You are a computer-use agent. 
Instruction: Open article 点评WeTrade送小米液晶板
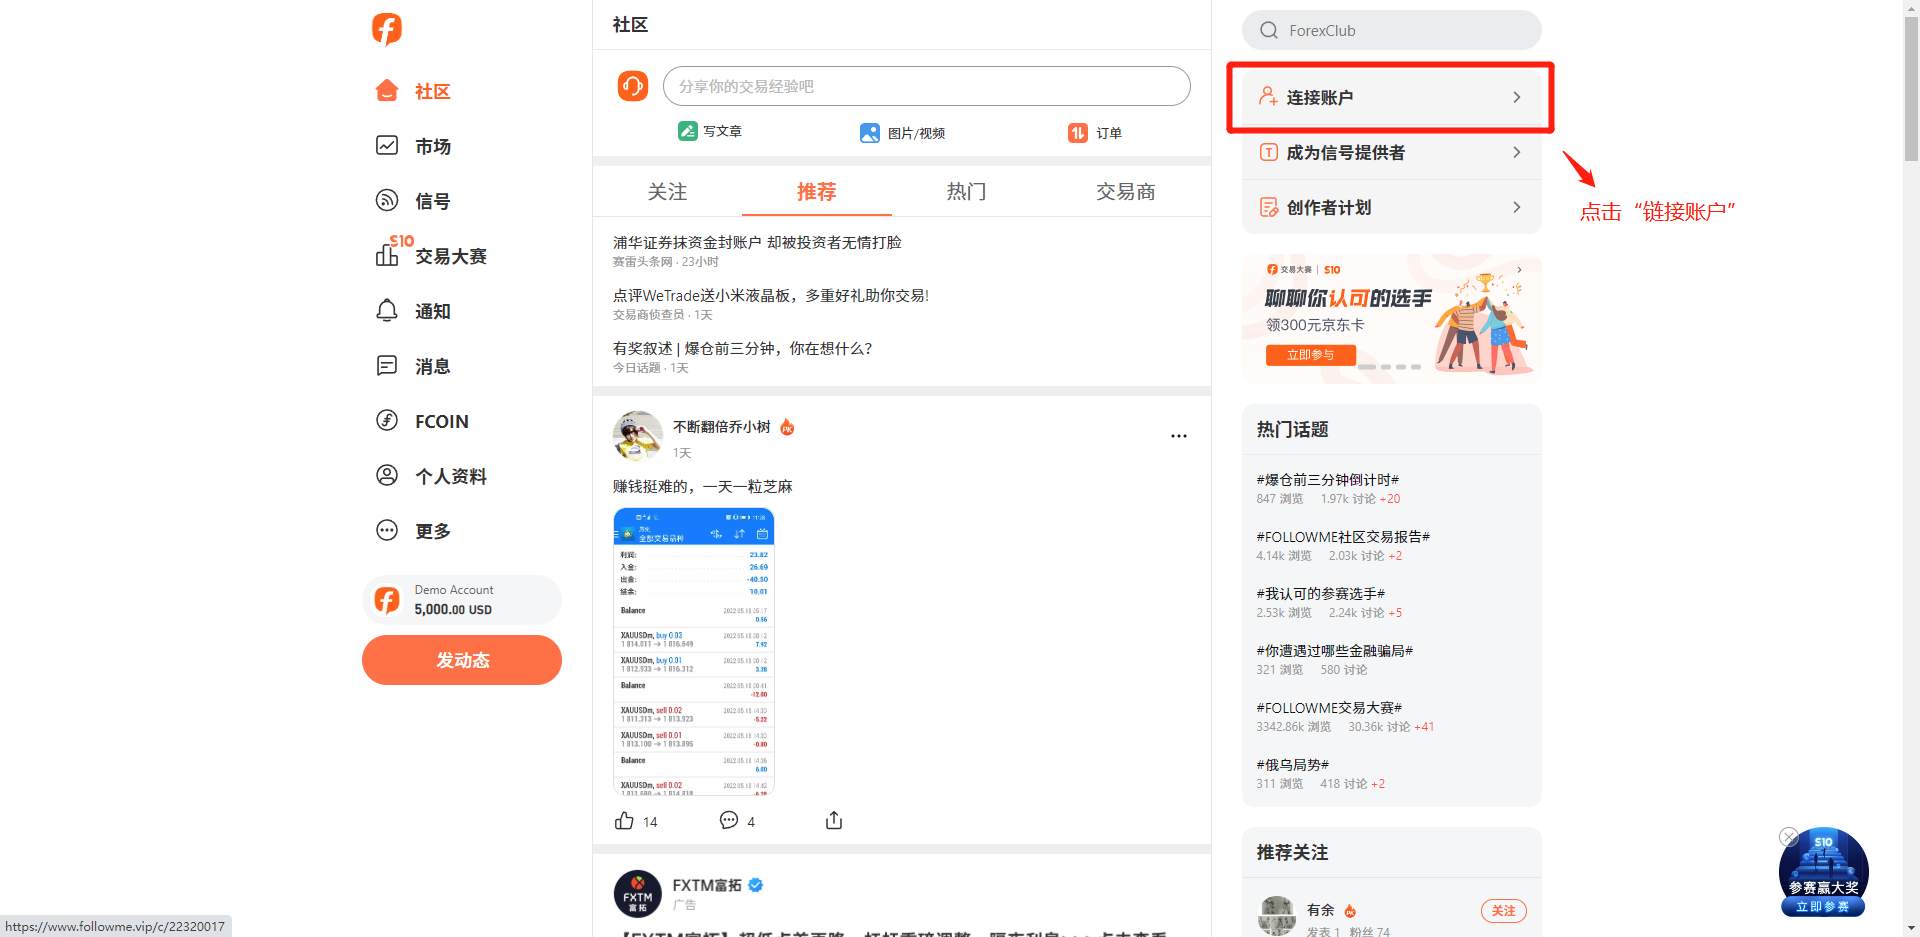(771, 295)
